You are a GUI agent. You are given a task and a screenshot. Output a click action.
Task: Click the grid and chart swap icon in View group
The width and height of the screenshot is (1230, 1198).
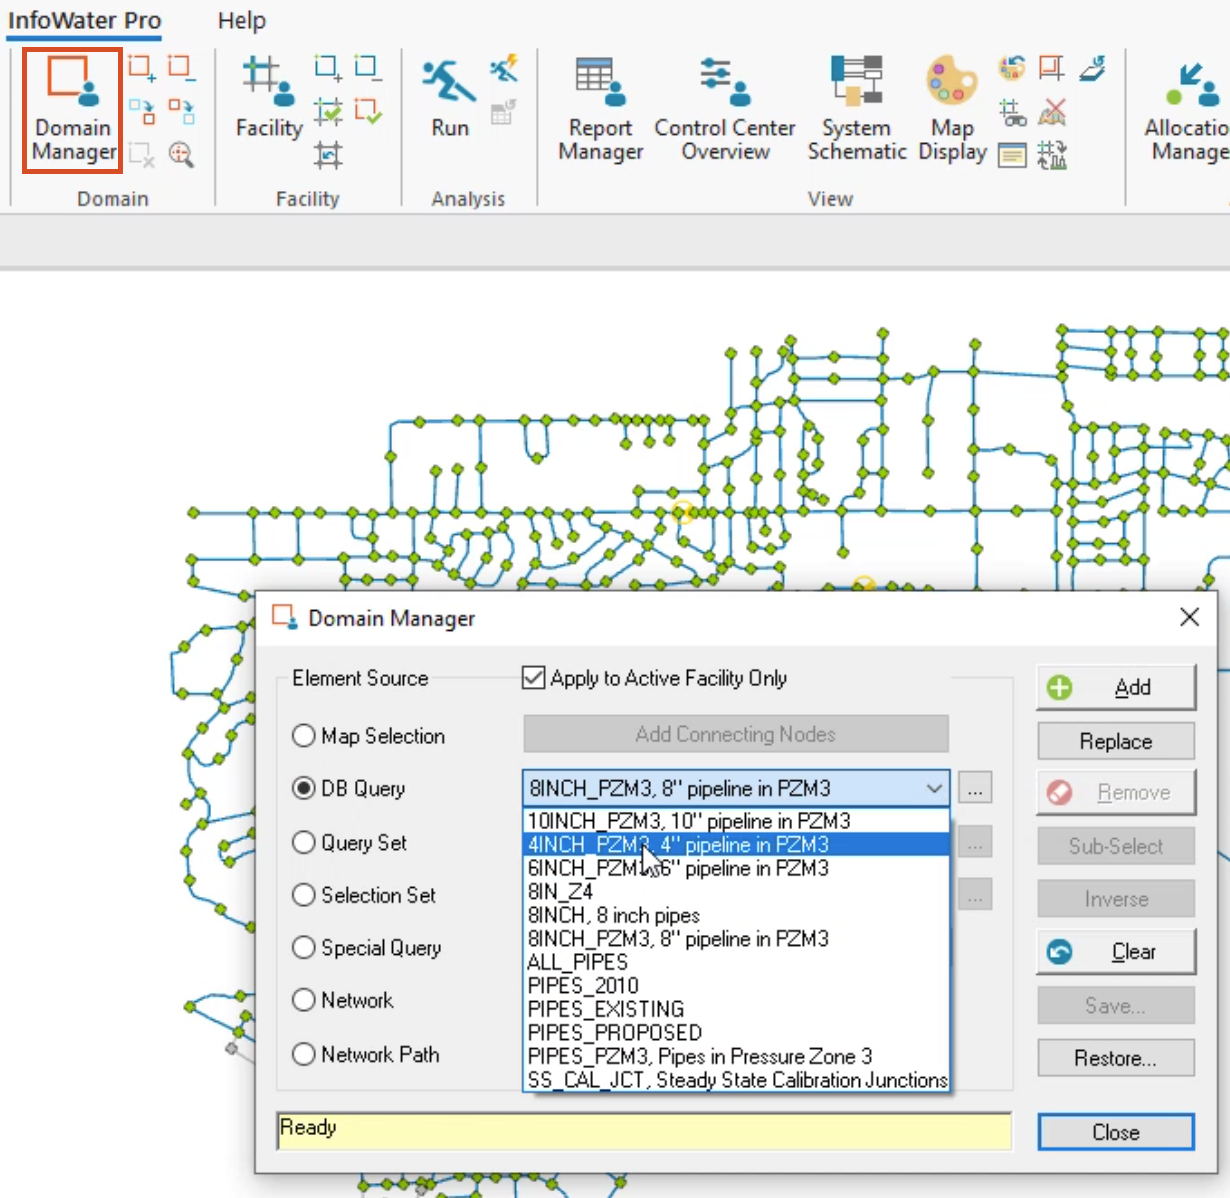coord(1051,155)
